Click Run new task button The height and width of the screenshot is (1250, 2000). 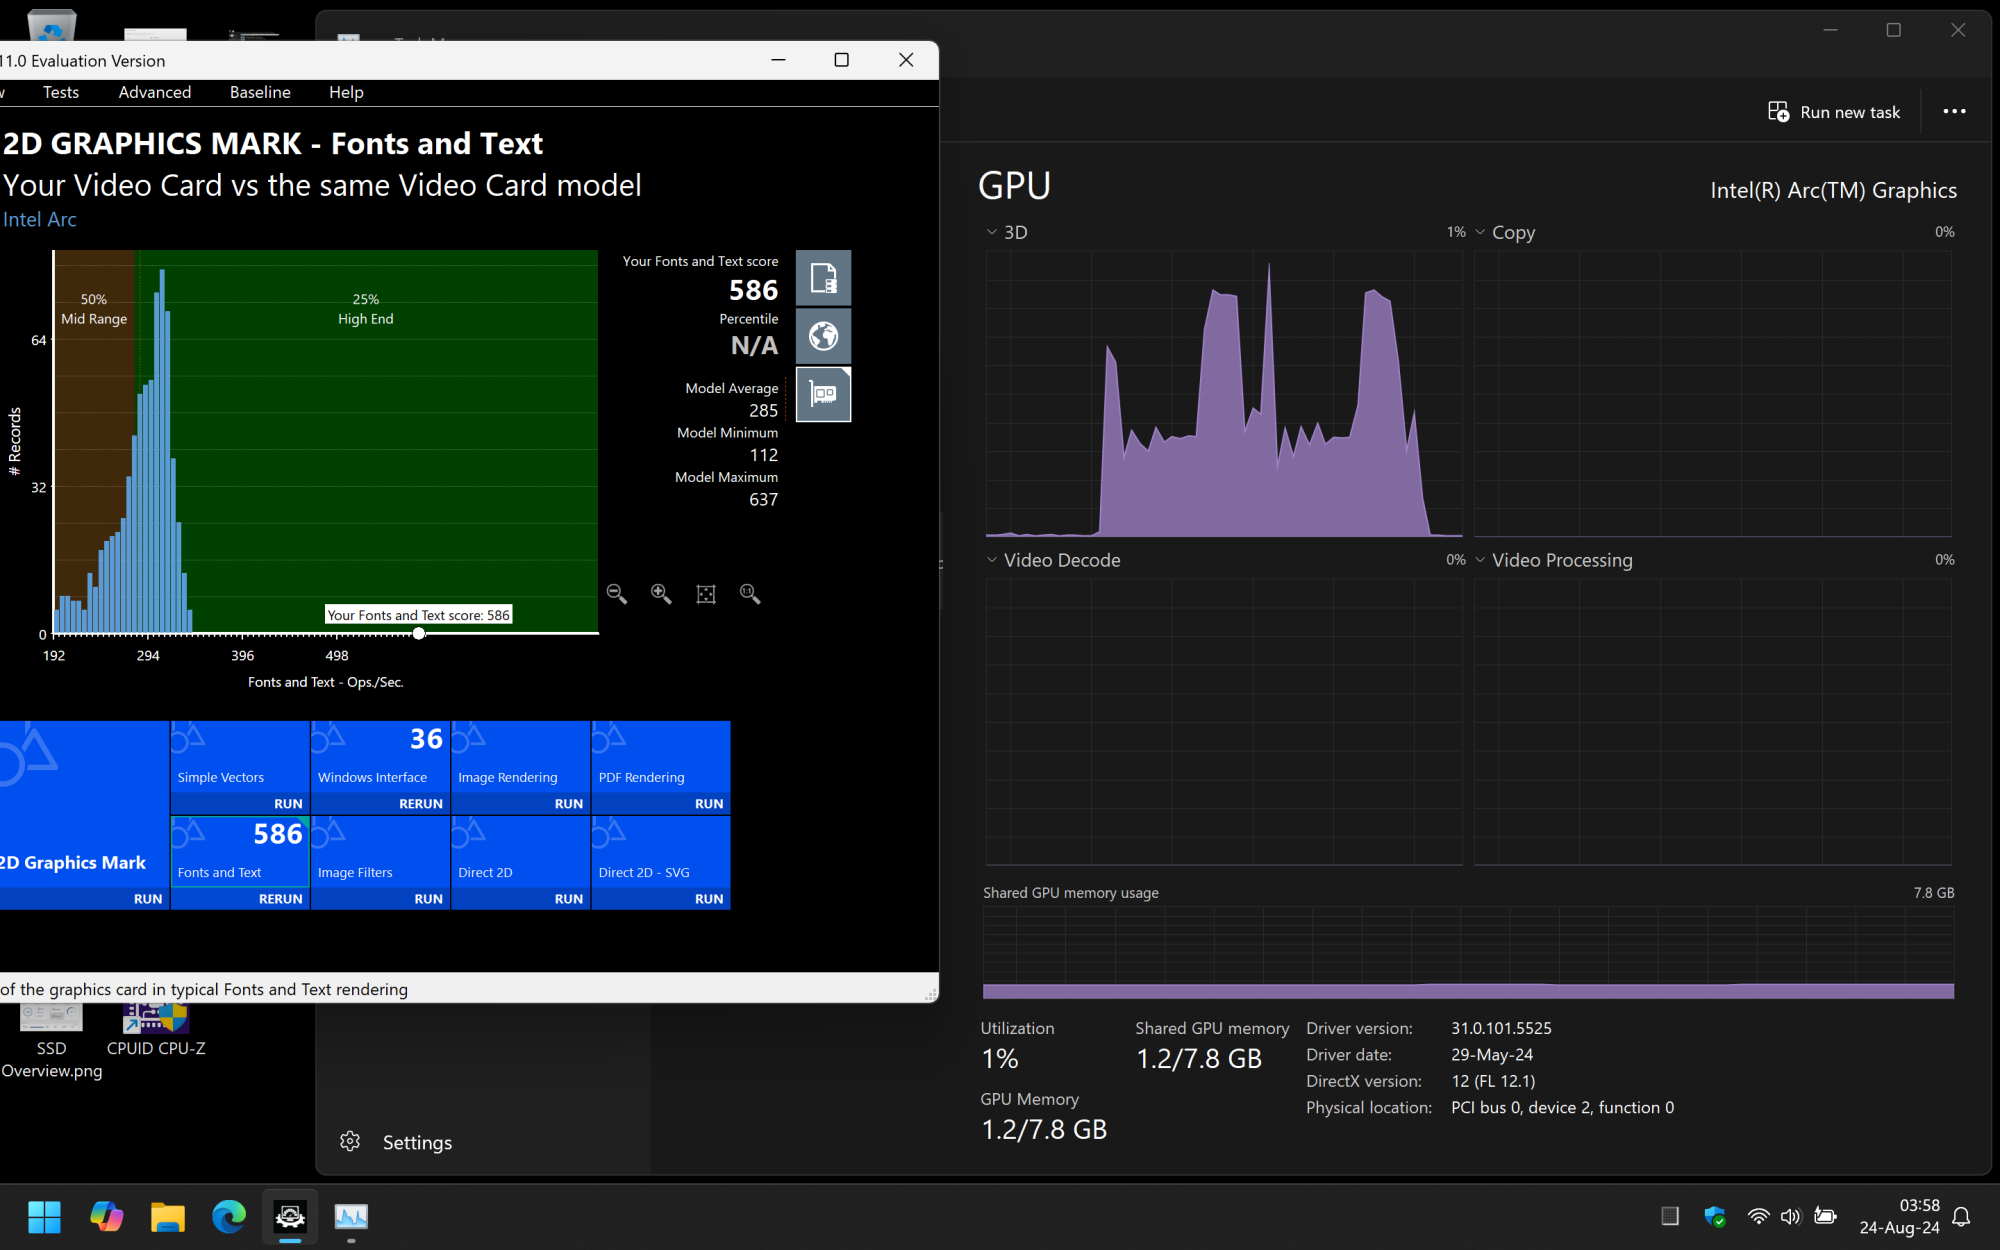pos(1834,112)
